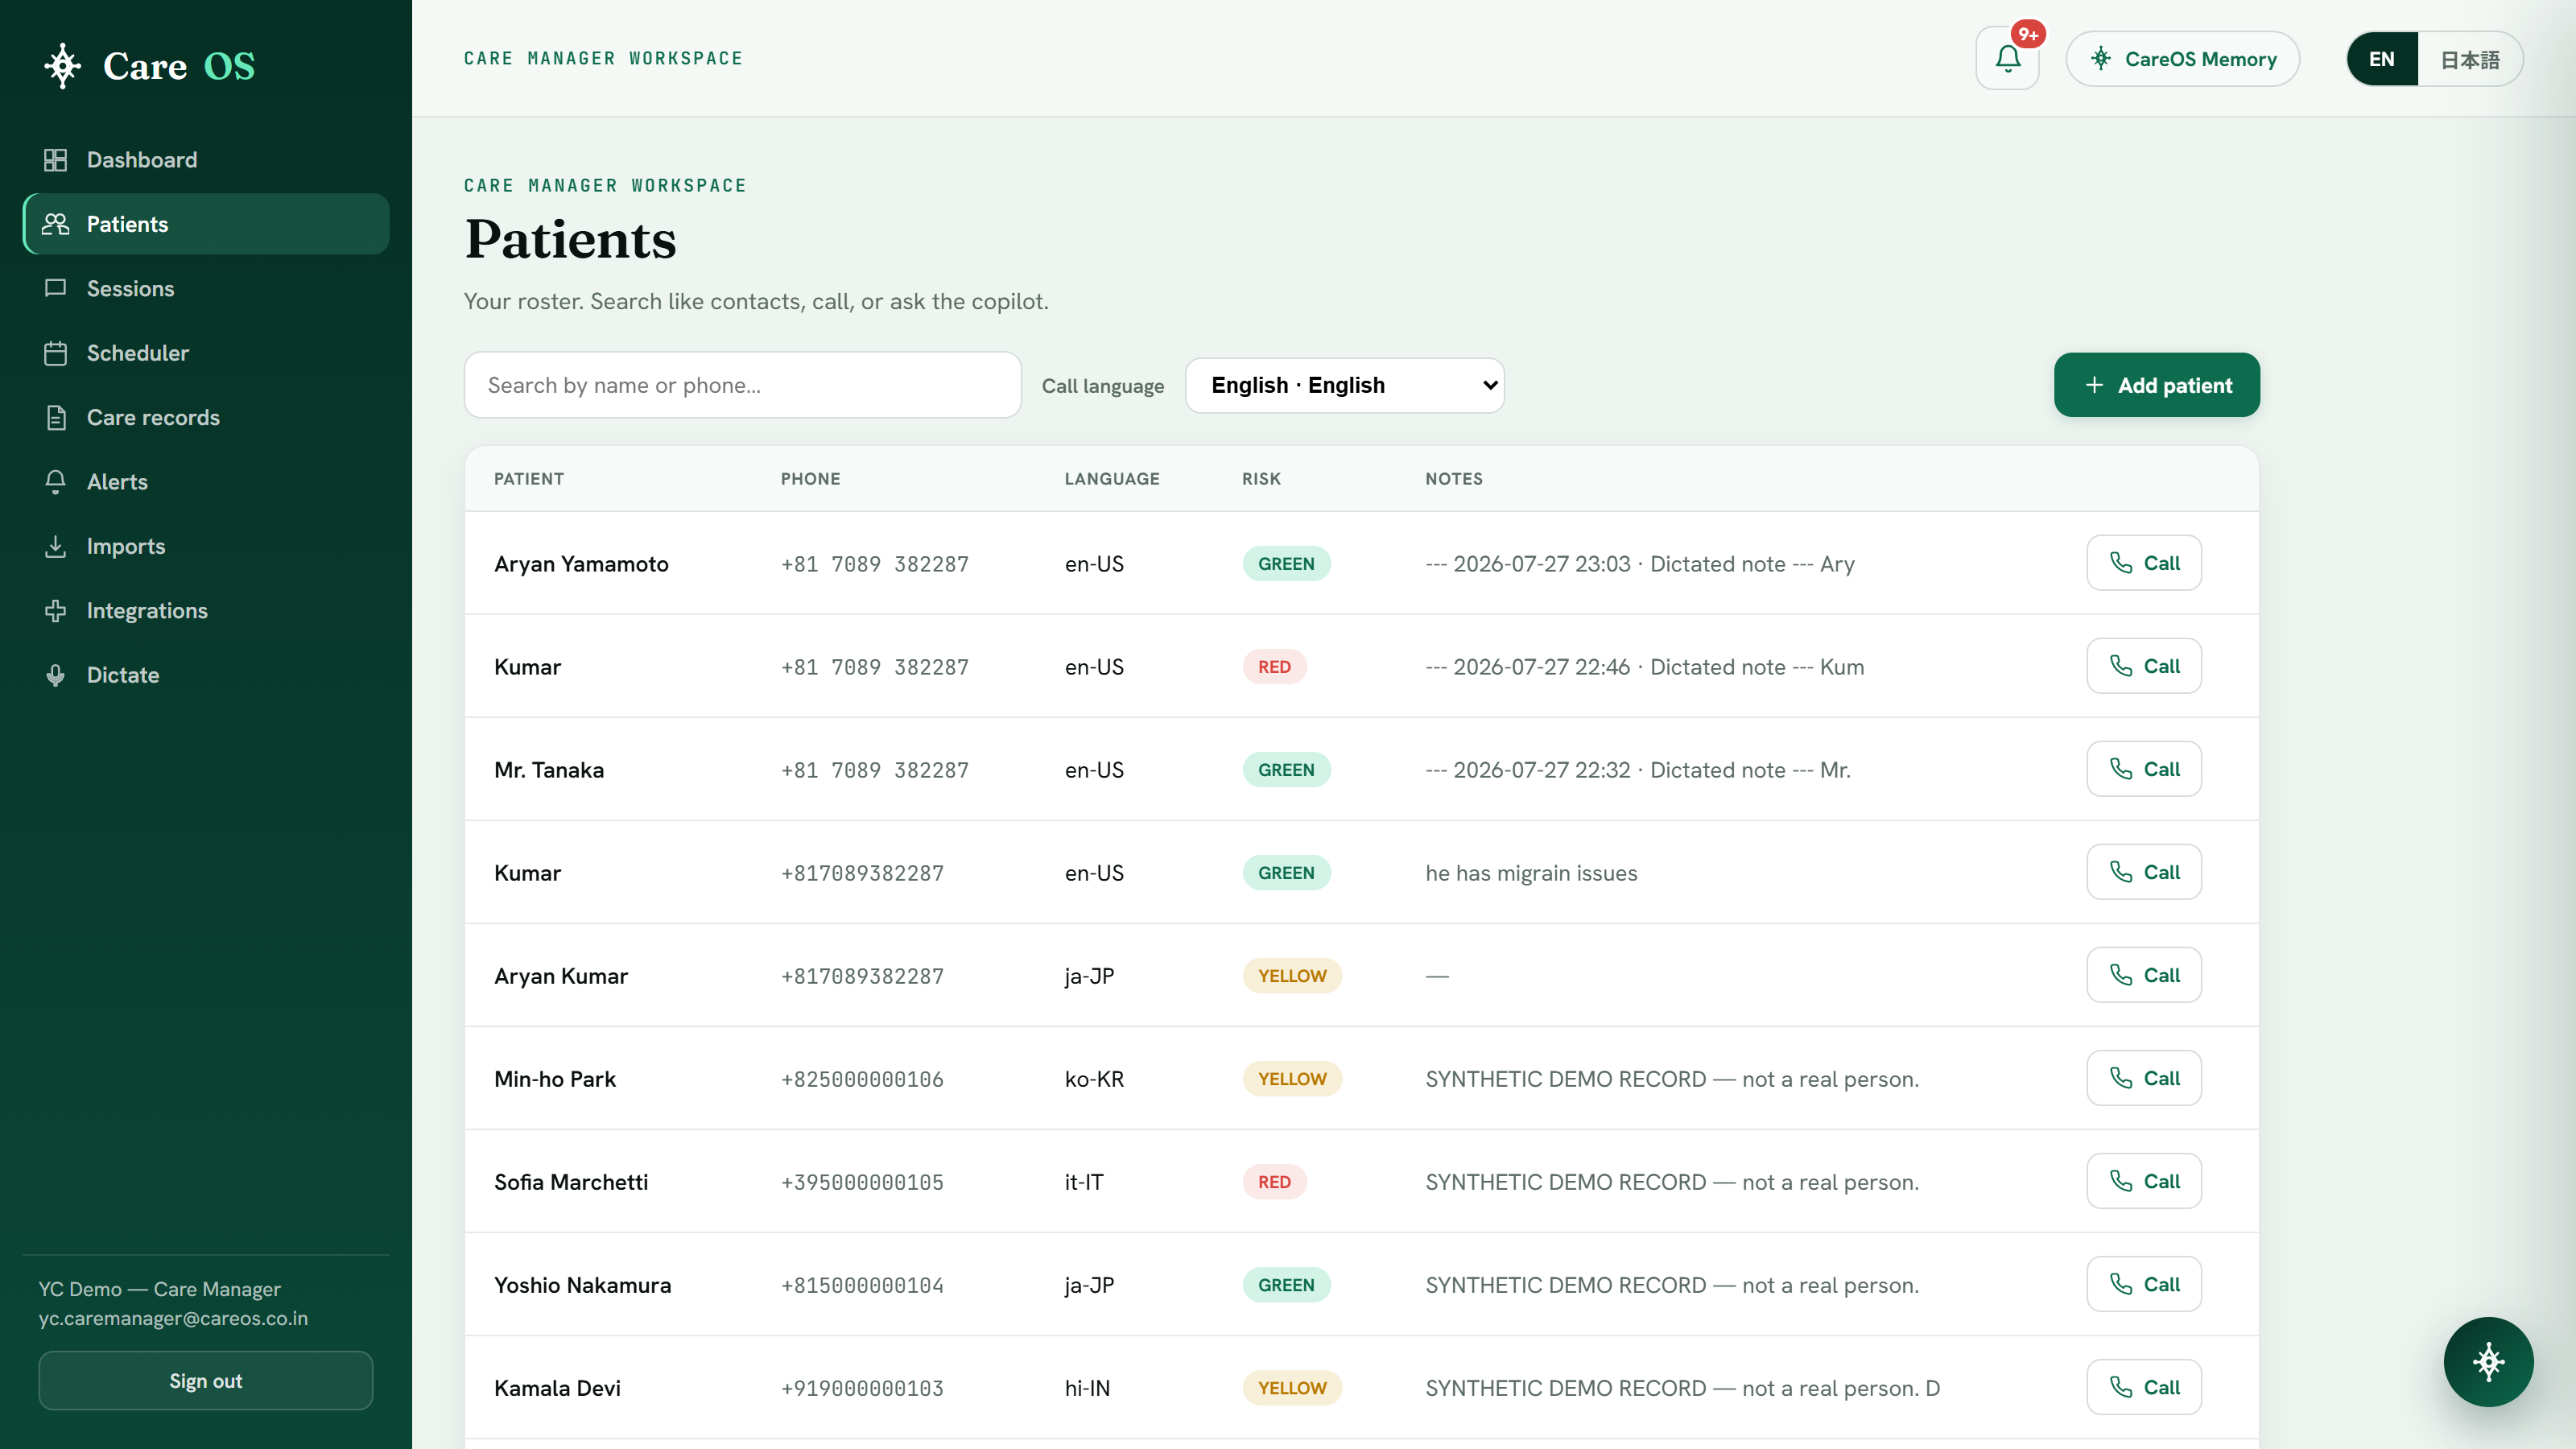This screenshot has width=2576, height=1449.
Task: Click patient name Mr. Tanaka
Action: pos(549,770)
